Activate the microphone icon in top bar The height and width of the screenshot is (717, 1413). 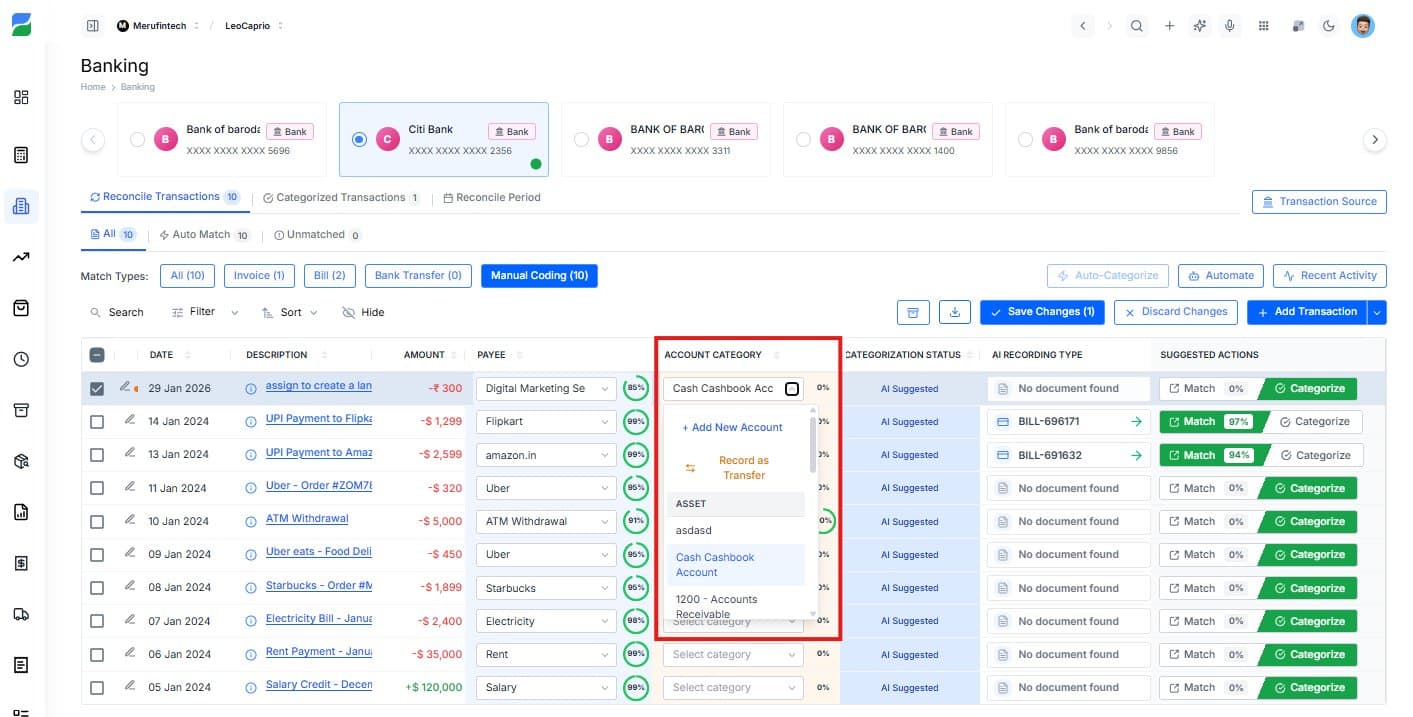tap(1230, 25)
